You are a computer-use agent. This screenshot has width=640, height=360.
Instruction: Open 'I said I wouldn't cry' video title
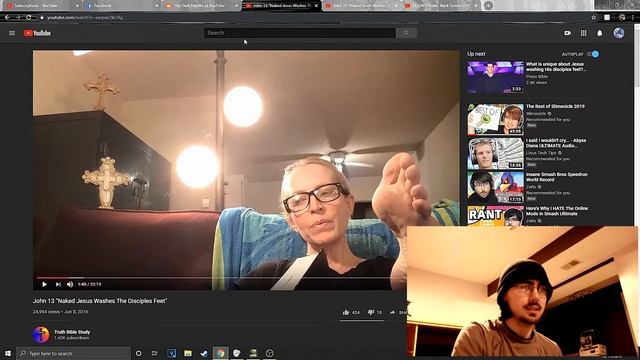click(556, 143)
